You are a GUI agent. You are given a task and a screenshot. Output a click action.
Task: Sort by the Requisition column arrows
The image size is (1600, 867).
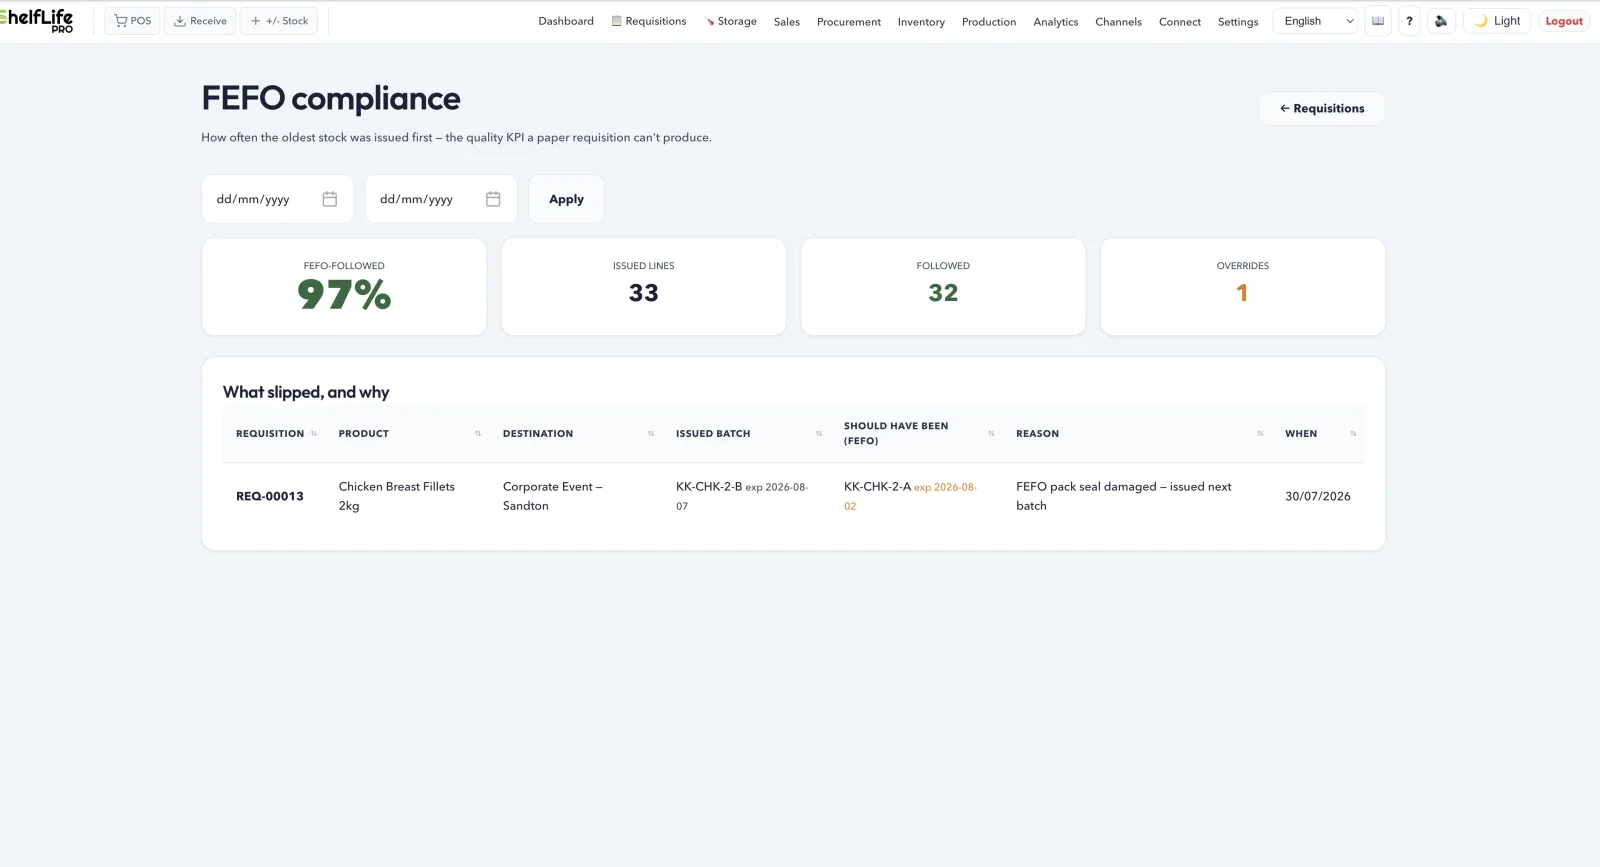[x=314, y=434]
